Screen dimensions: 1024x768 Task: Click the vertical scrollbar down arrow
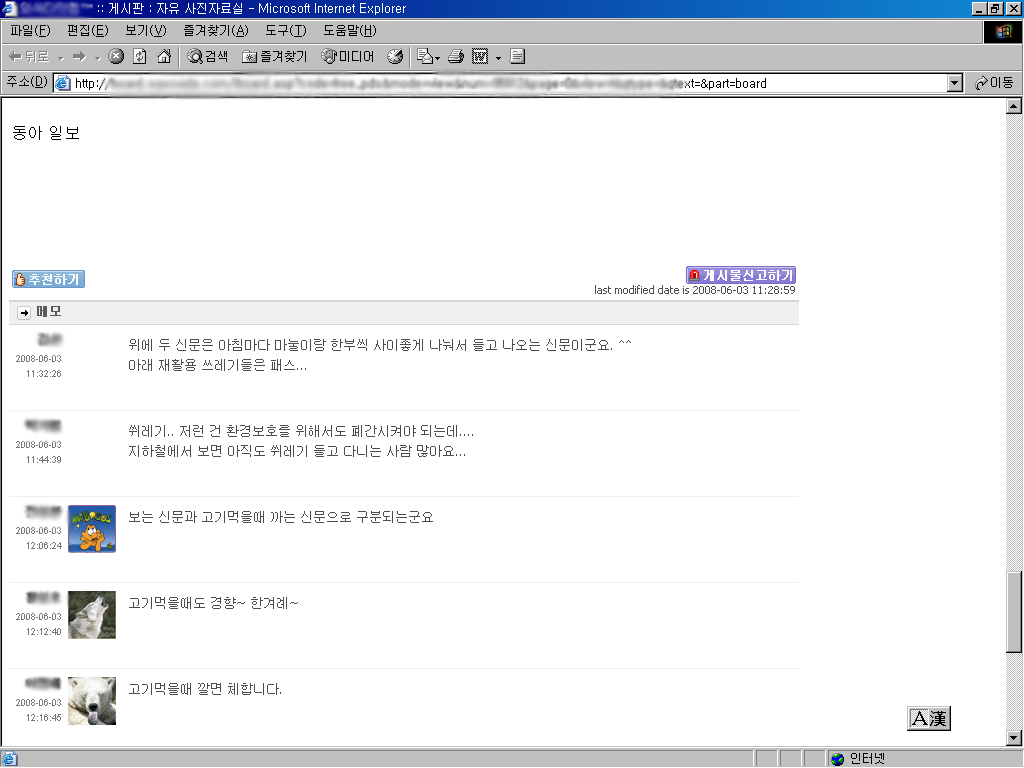(x=1014, y=738)
